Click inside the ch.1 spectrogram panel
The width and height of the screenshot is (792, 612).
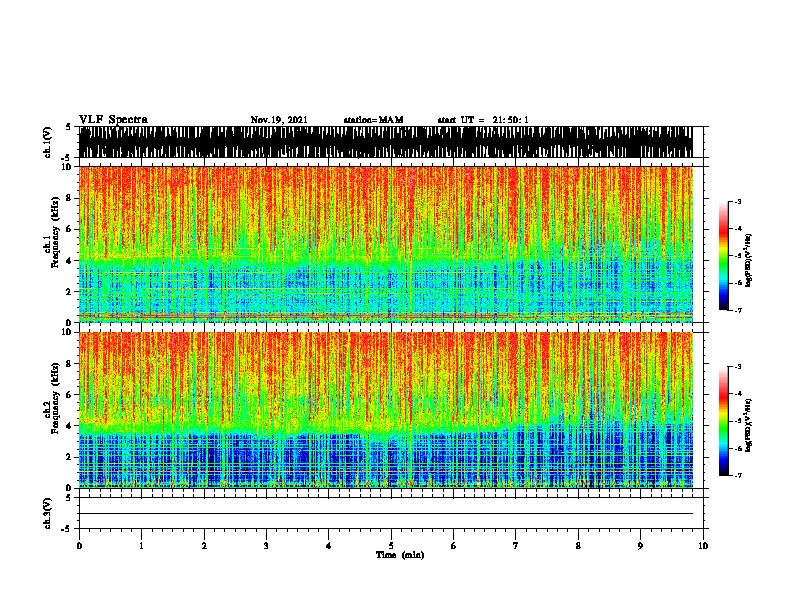point(386,244)
